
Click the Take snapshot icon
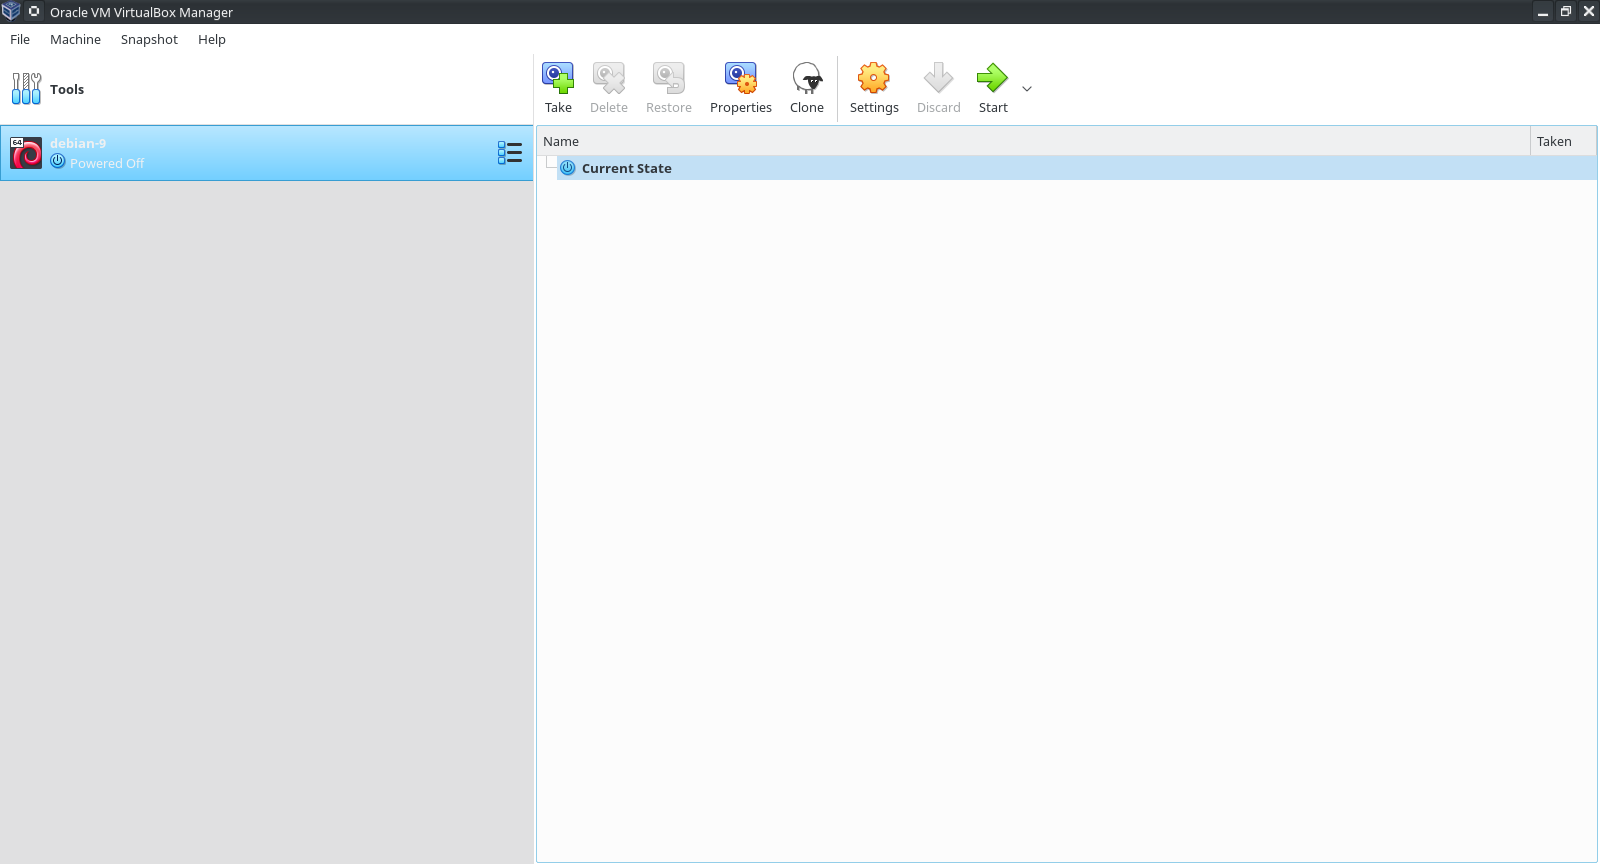click(558, 78)
